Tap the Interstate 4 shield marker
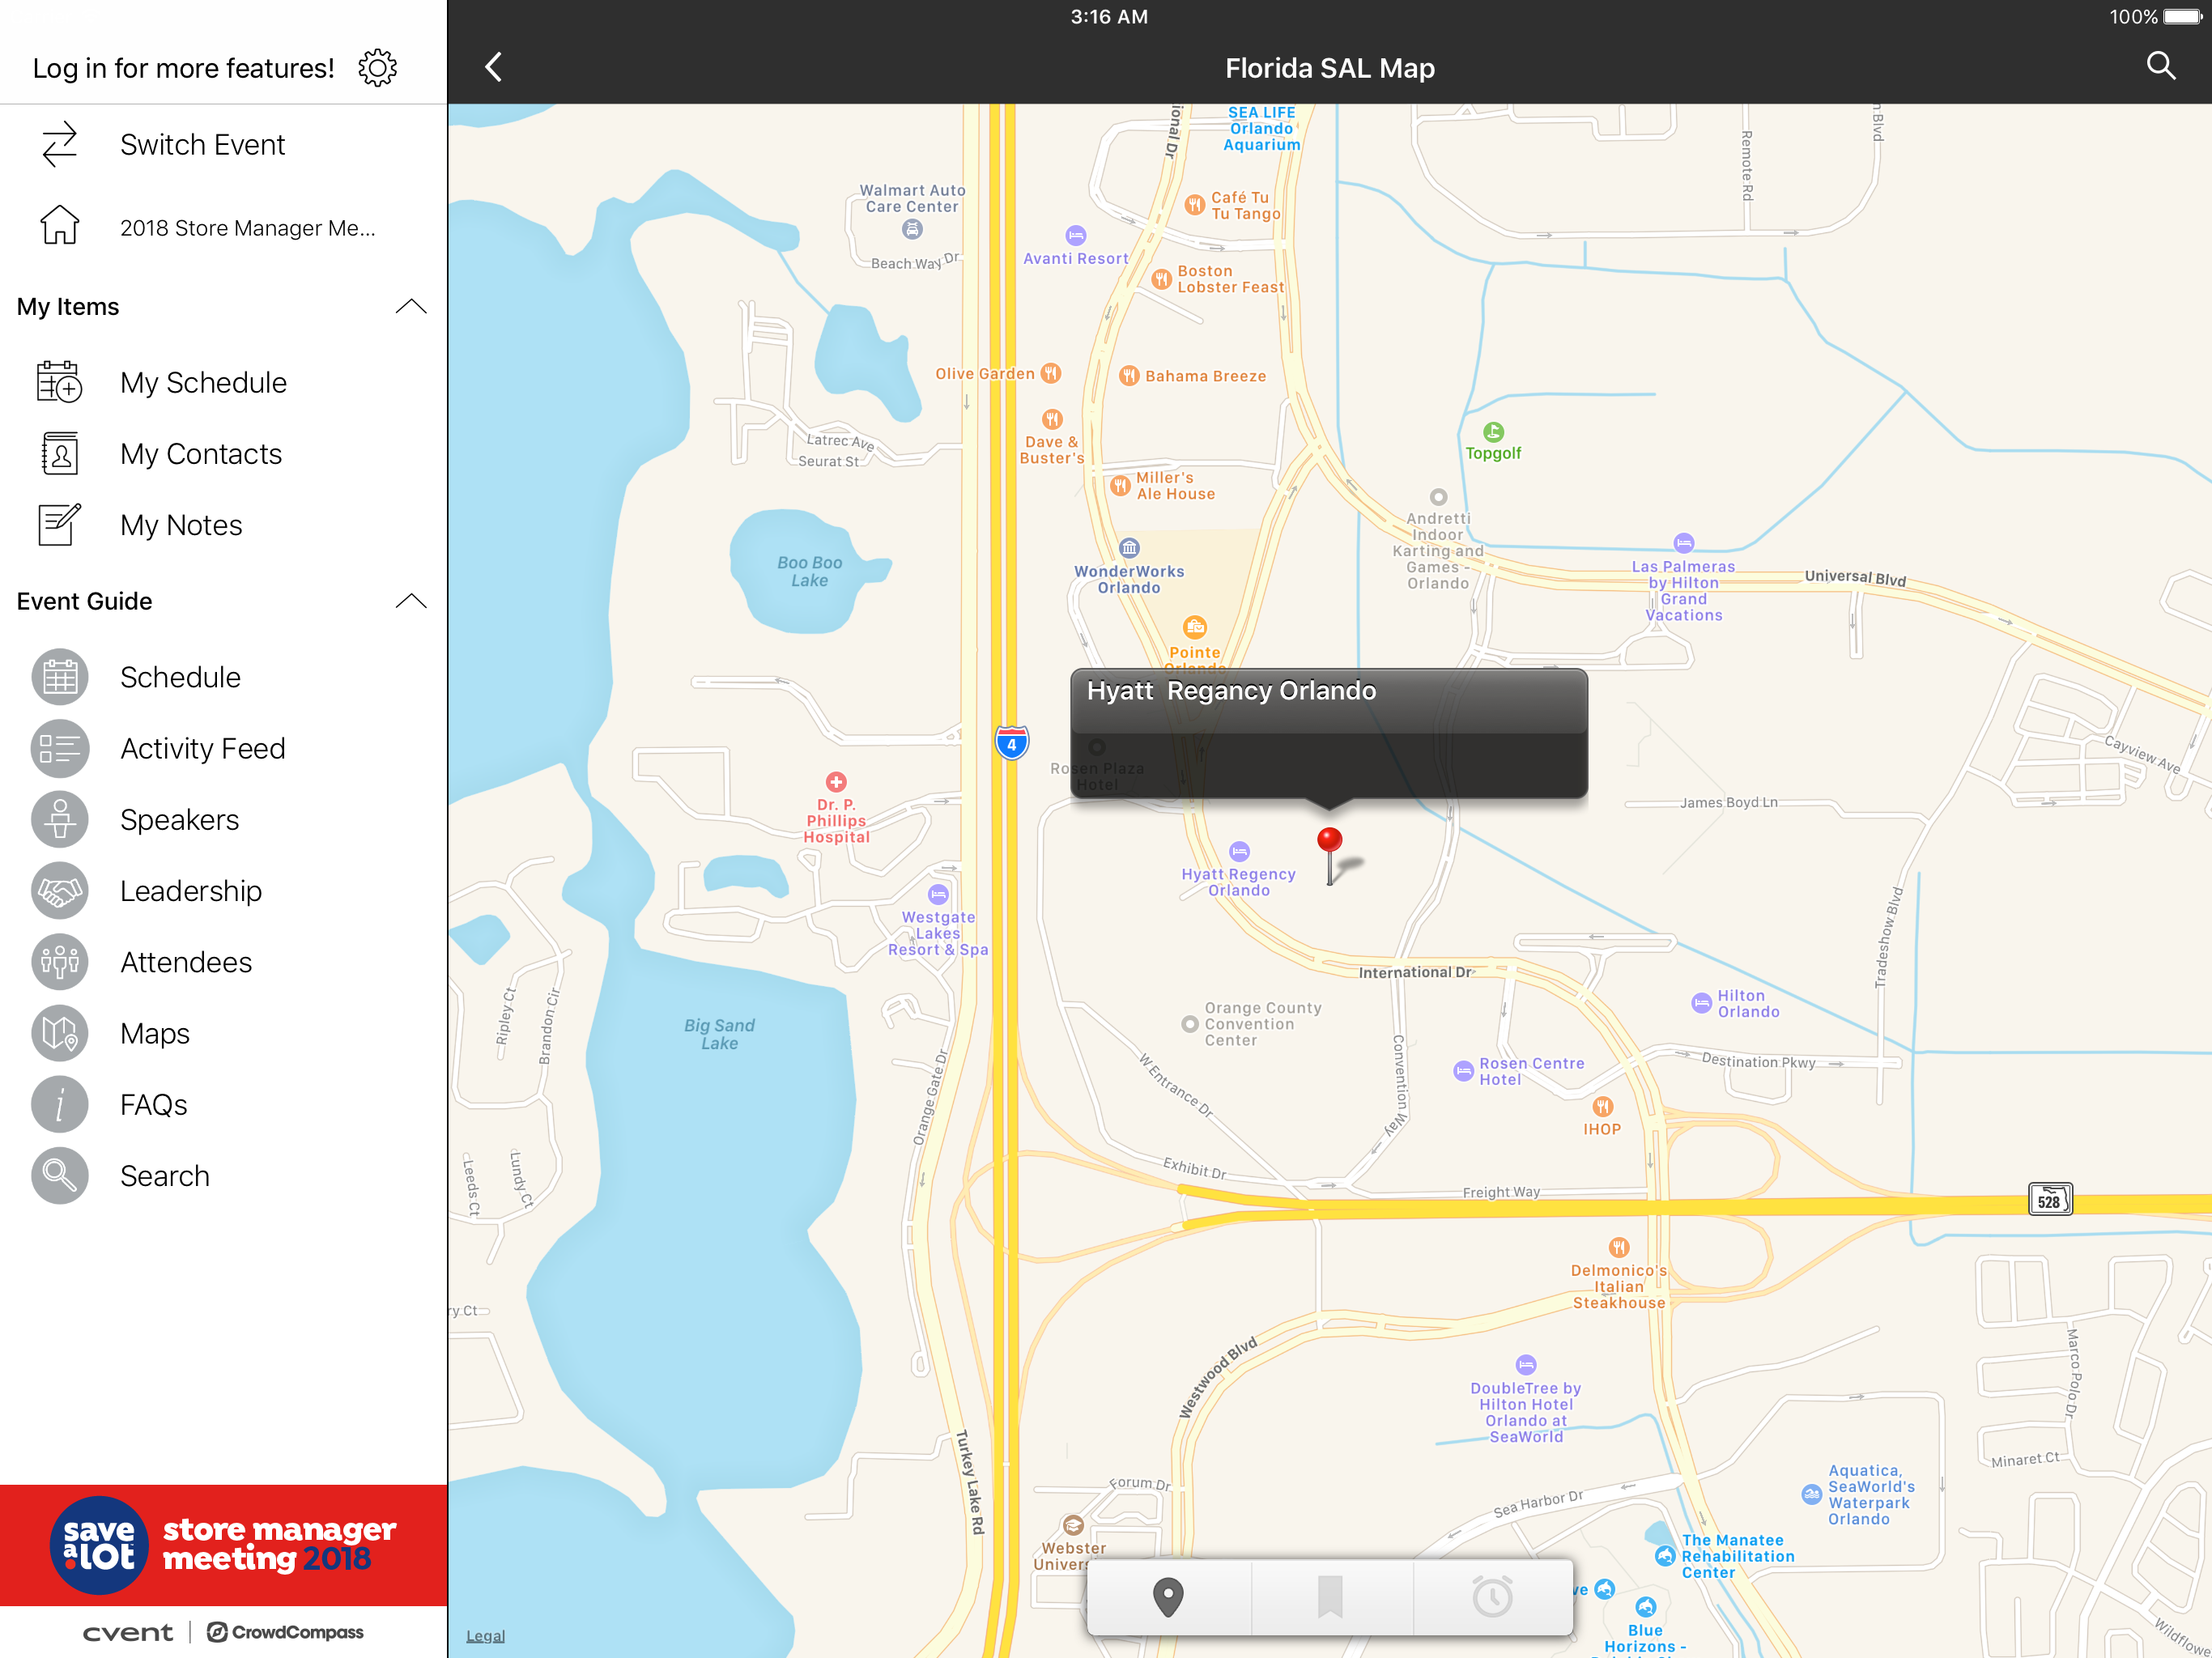Viewport: 2212px width, 1658px height. click(1012, 743)
